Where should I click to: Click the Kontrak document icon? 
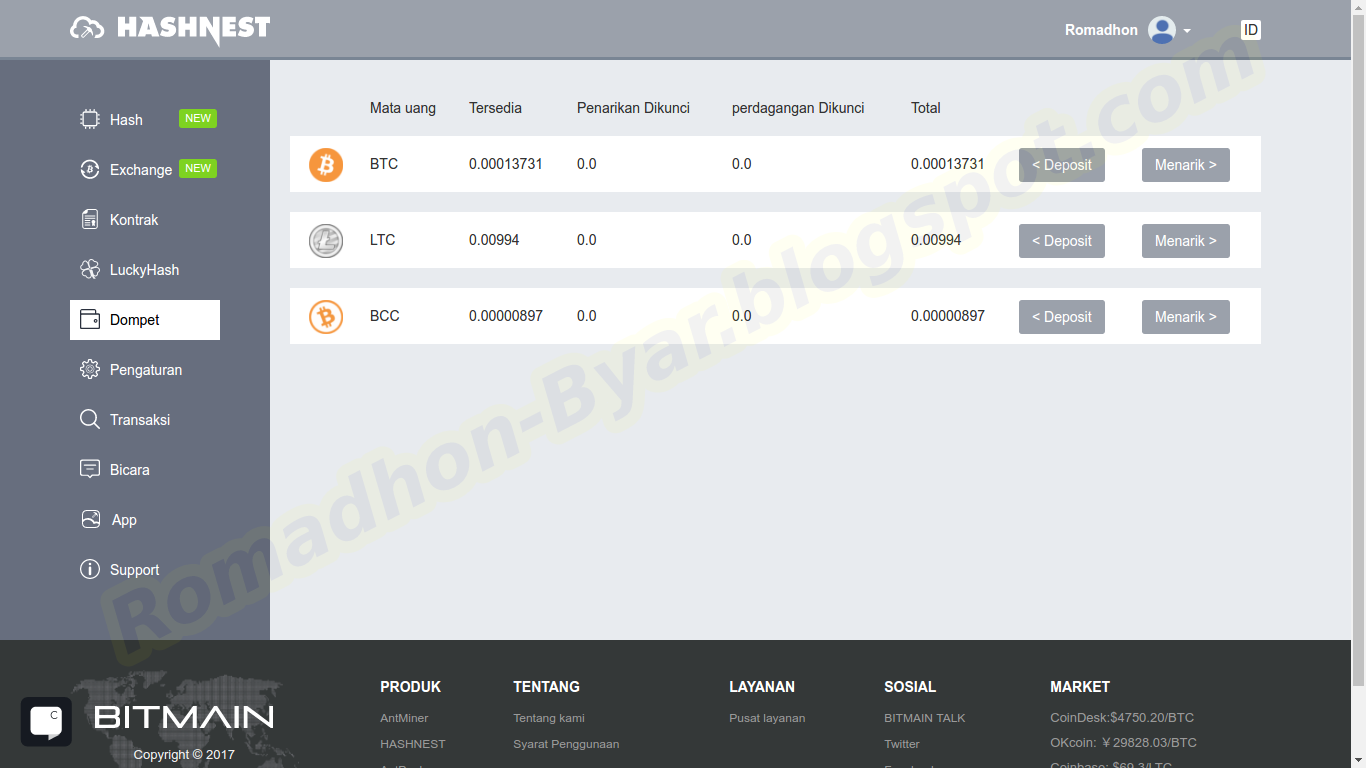click(90, 219)
